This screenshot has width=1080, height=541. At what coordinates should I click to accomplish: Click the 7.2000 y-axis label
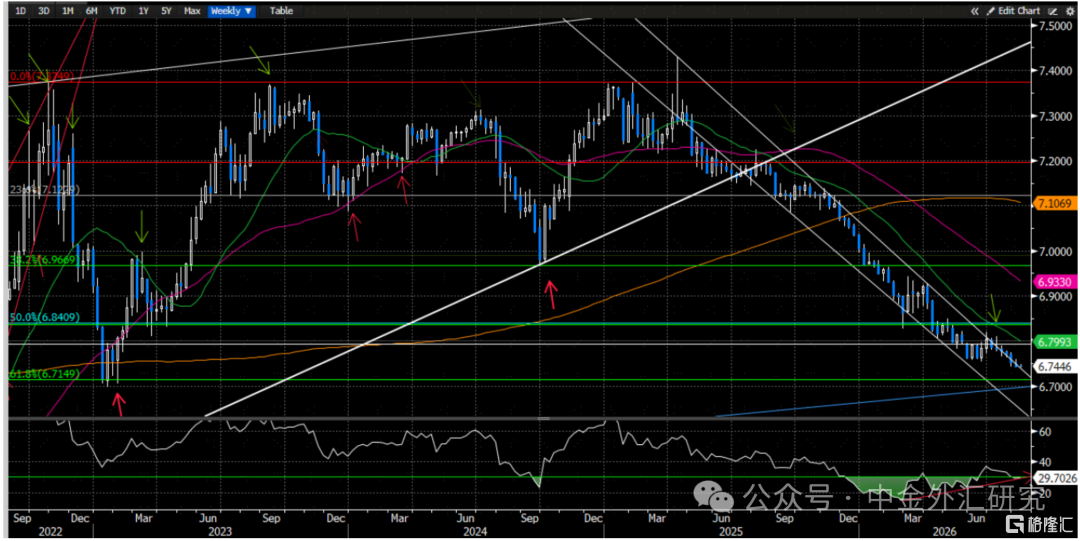(x=1055, y=161)
